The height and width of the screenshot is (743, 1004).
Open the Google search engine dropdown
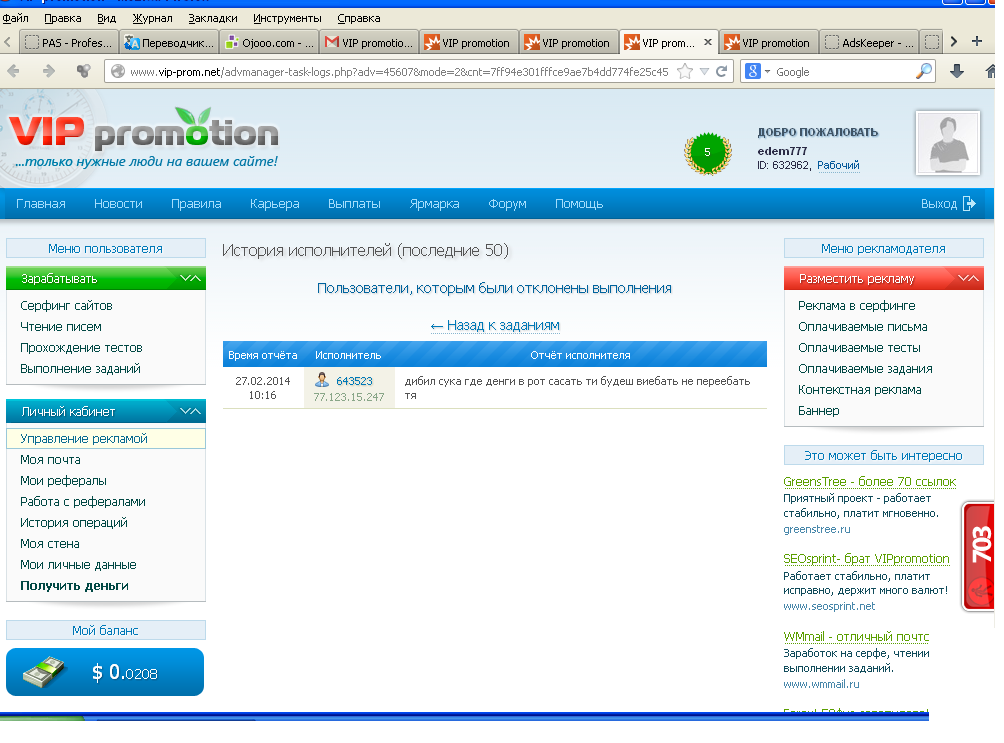(768, 72)
